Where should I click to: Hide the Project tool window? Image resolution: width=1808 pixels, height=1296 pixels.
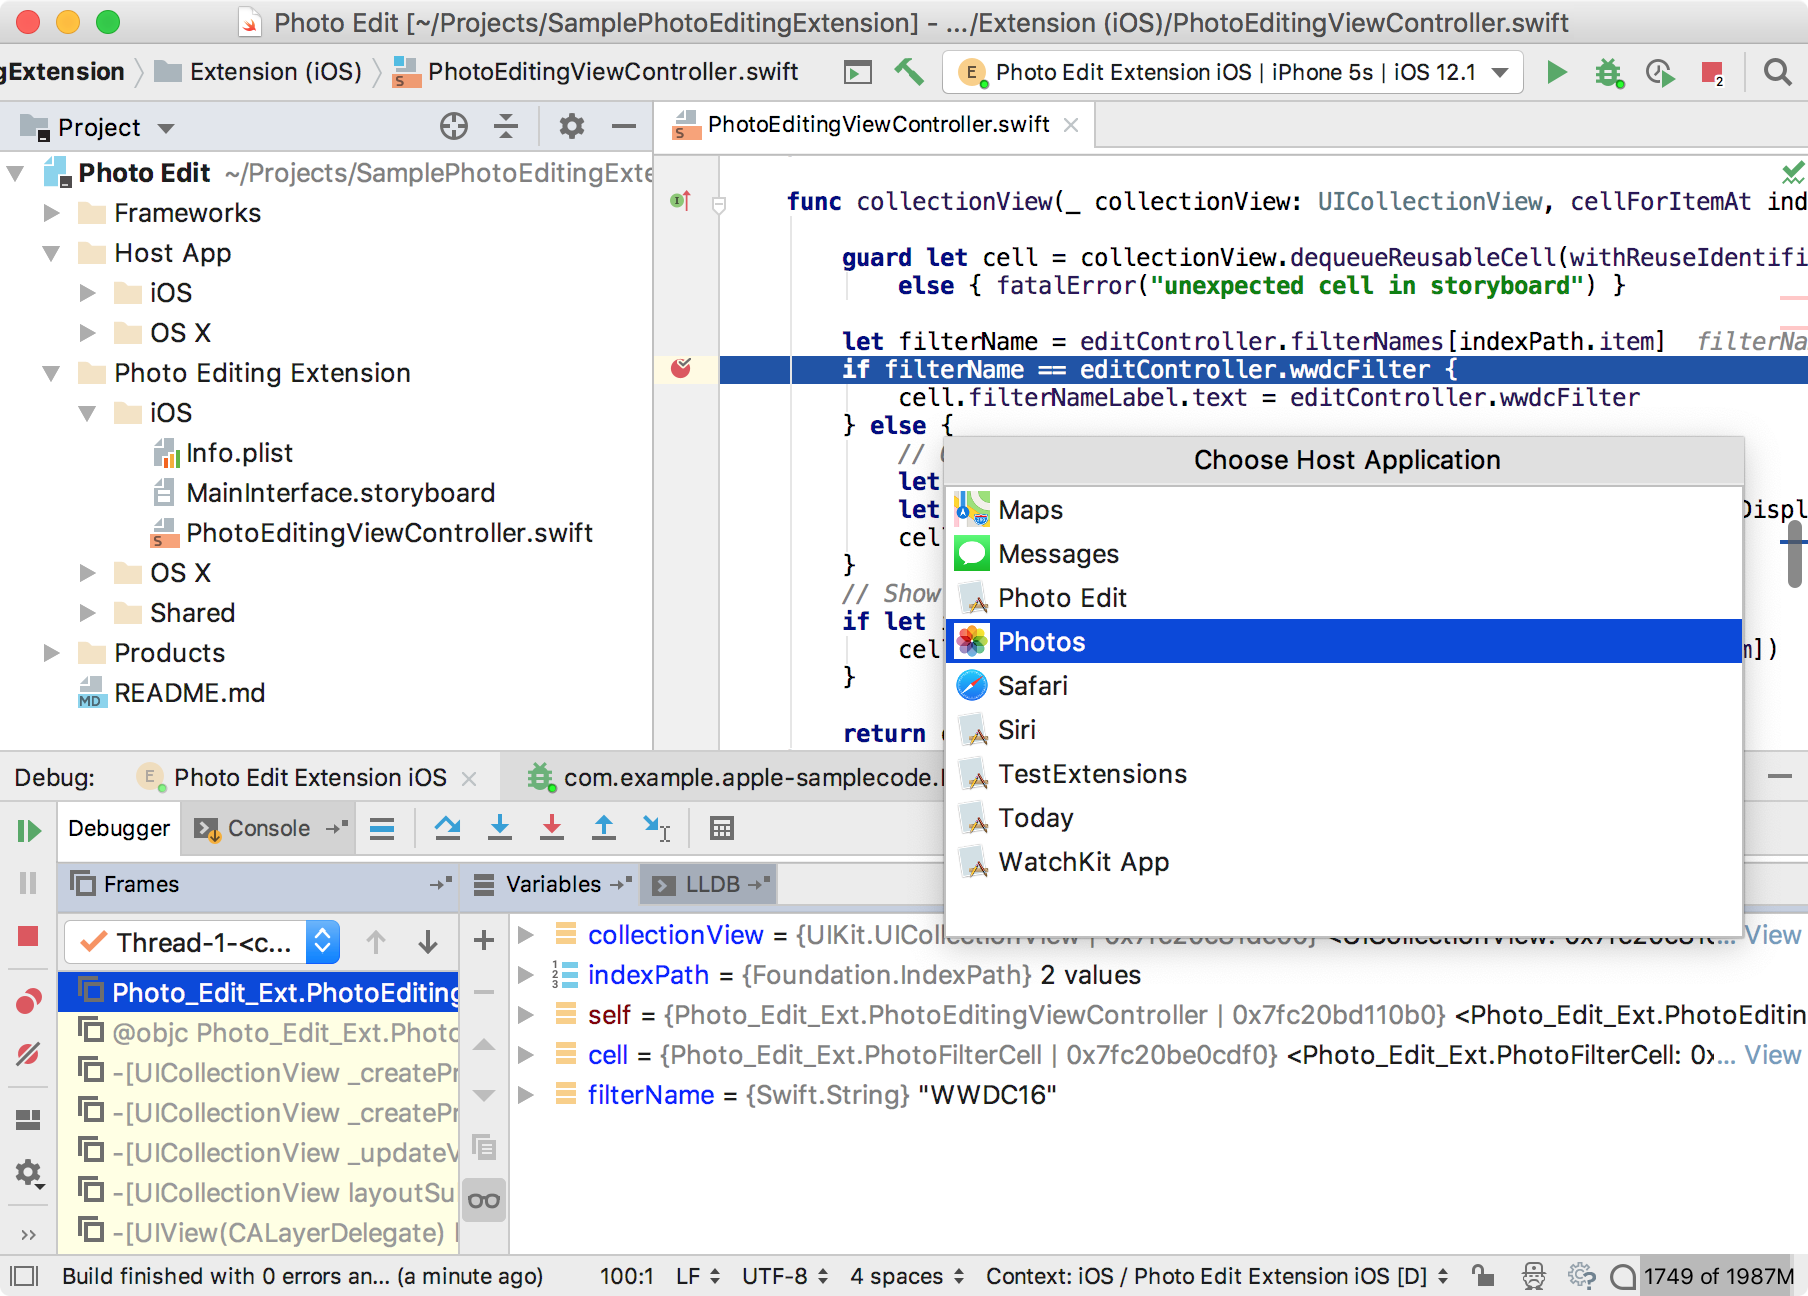624,126
